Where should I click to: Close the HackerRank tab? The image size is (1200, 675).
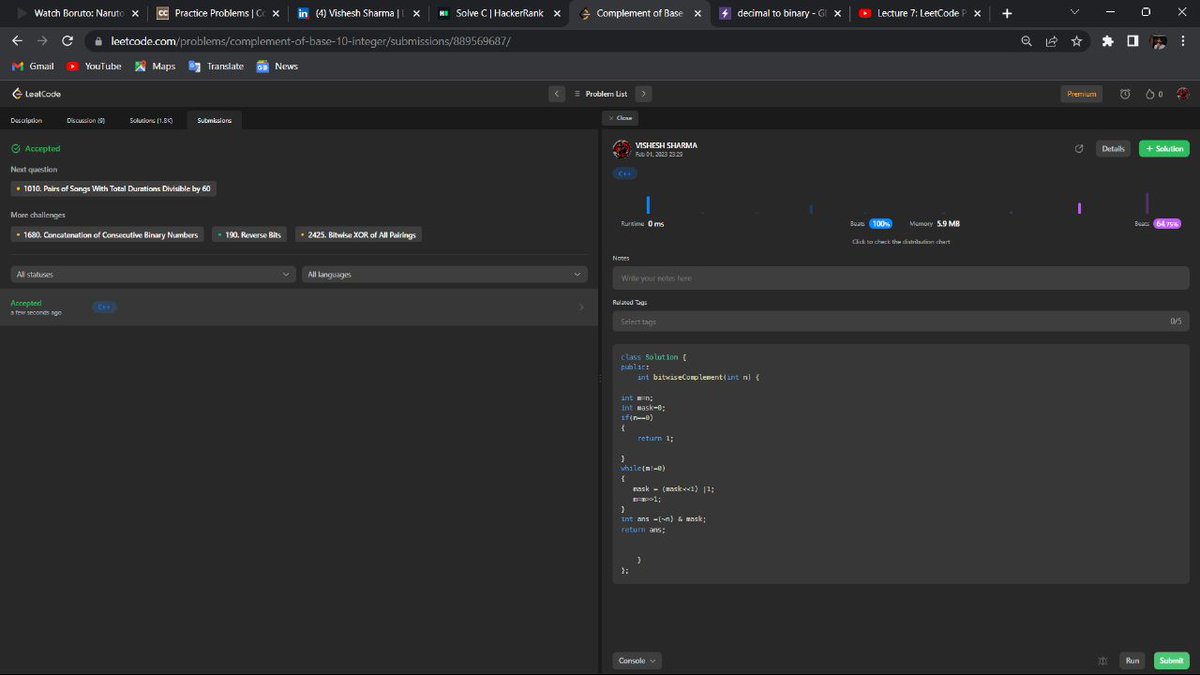pos(555,14)
